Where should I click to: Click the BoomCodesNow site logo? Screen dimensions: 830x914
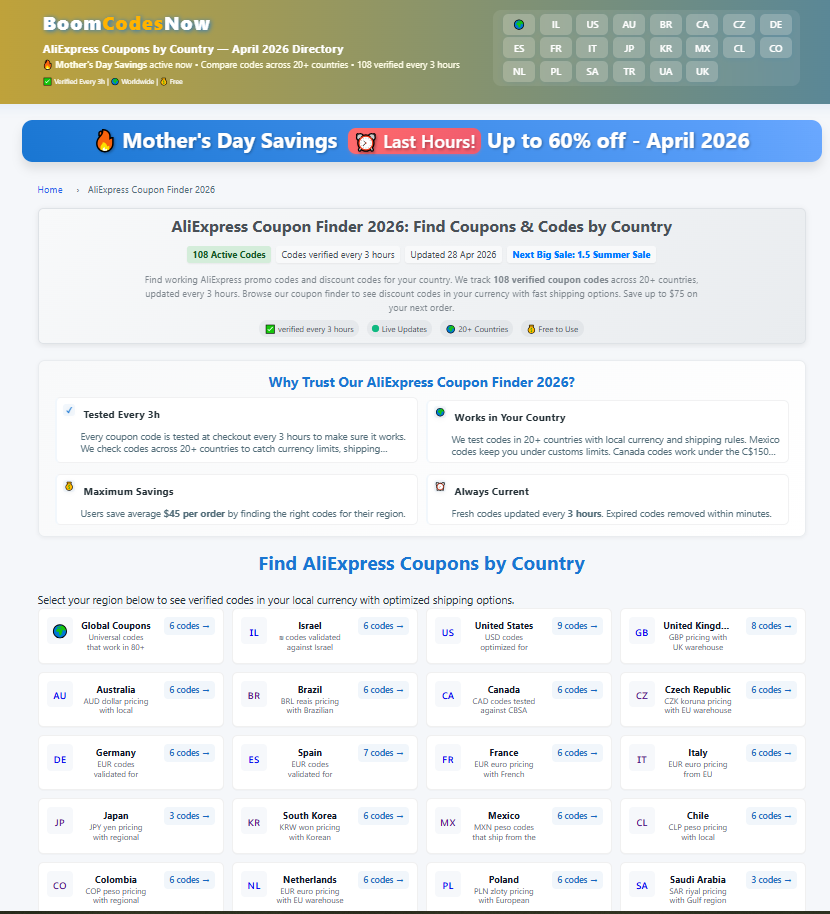coord(126,24)
